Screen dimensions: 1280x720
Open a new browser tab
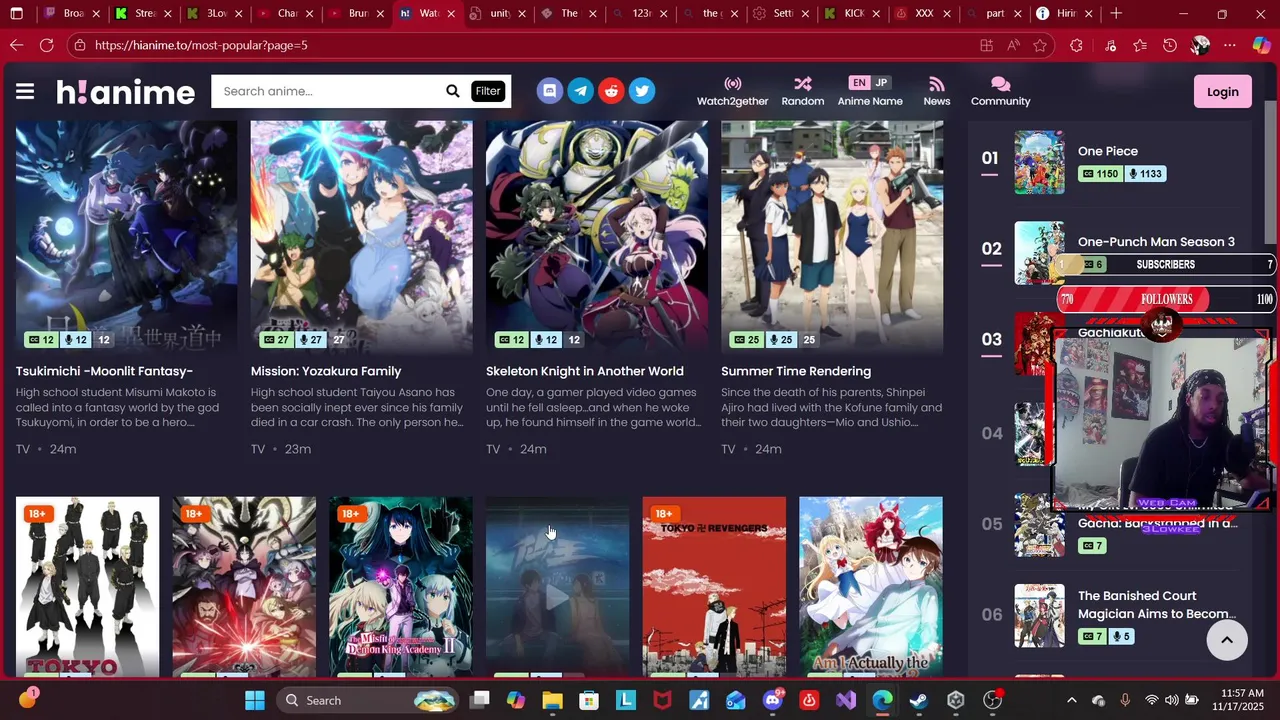click(1116, 14)
